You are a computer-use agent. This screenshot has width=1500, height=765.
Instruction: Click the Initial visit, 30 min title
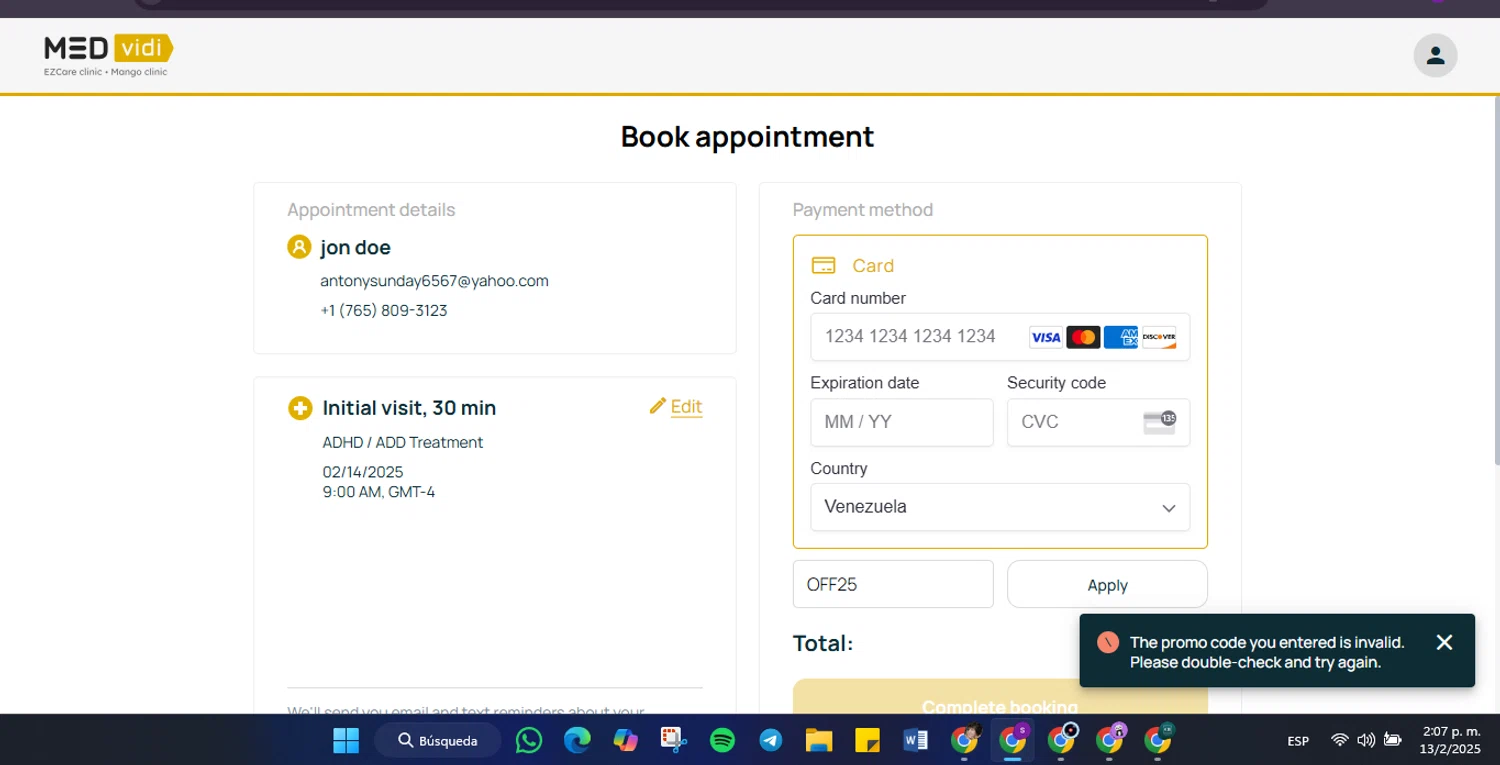409,408
